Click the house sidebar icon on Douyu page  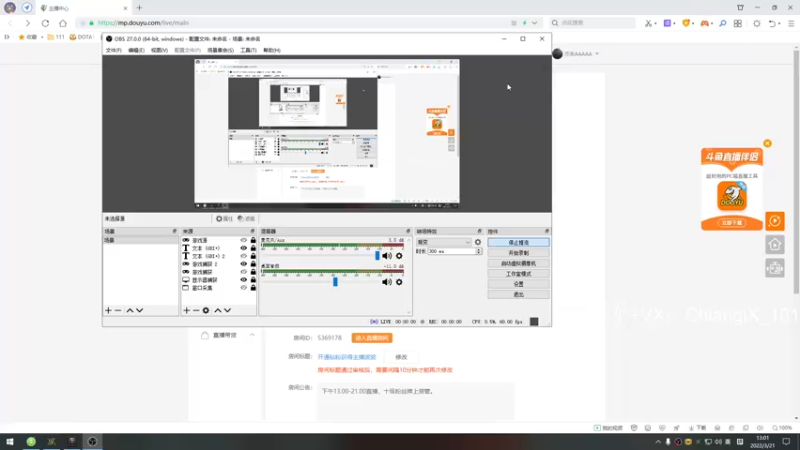(x=774, y=245)
